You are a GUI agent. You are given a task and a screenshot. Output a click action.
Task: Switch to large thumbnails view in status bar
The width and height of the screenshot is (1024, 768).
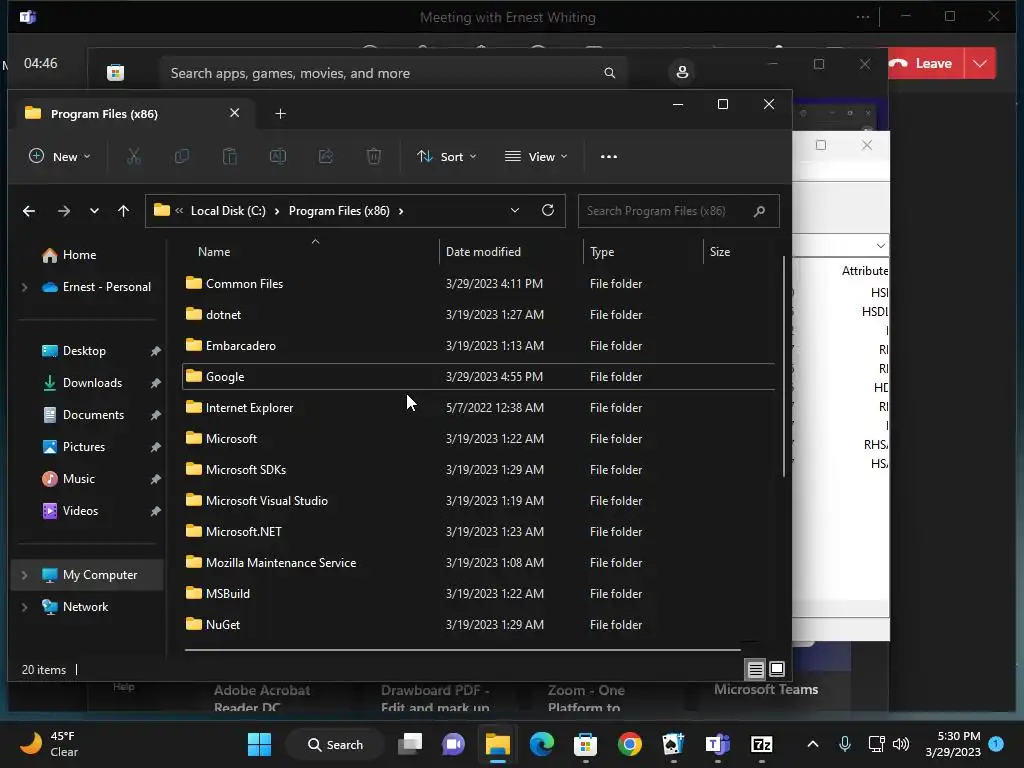pos(776,669)
